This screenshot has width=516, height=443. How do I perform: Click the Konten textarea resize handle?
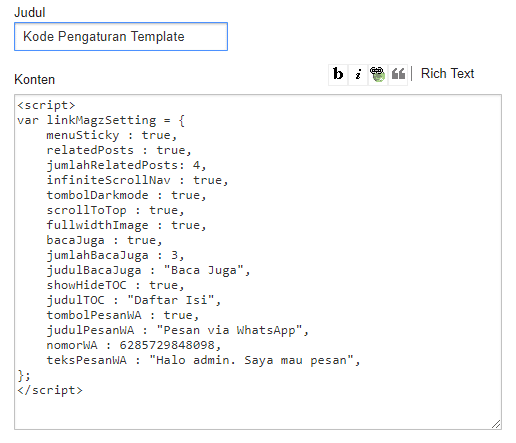point(496,424)
